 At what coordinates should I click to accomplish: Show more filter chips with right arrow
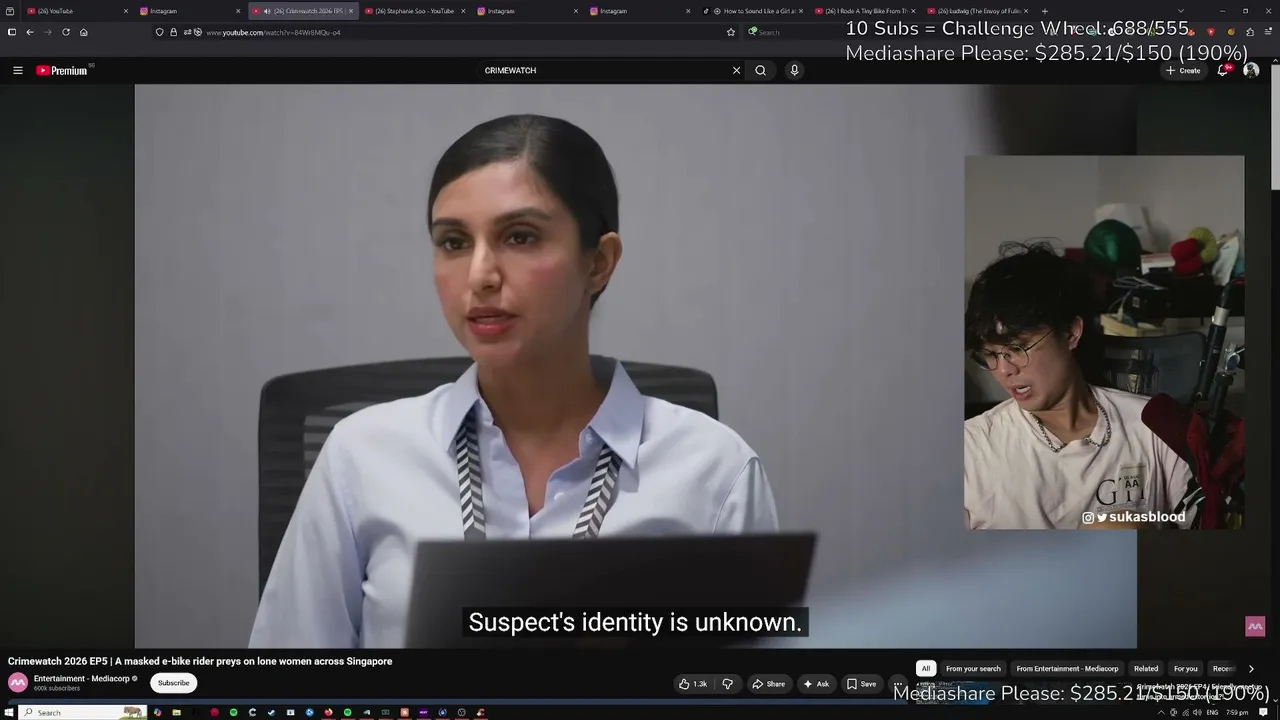[1251, 668]
